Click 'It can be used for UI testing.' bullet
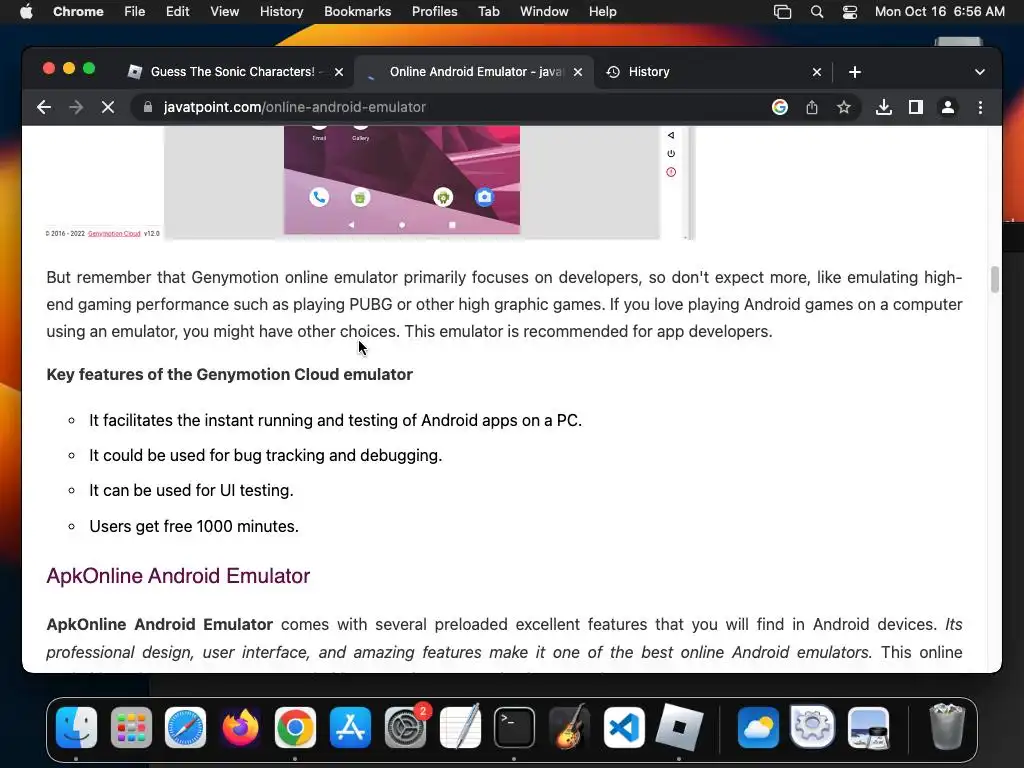Viewport: 1024px width, 768px height. [x=191, y=490]
